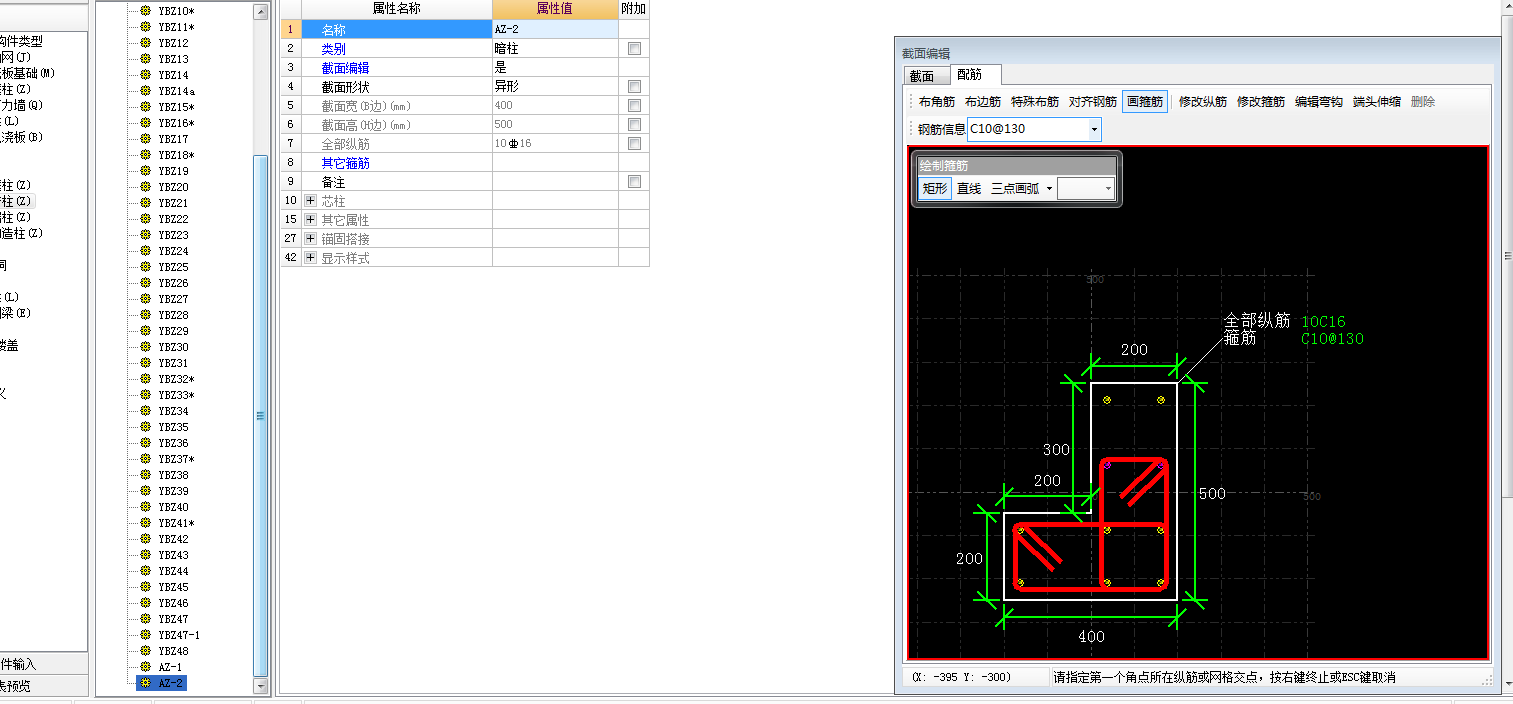Click the gear icon beside YBZ48
1513x704 pixels.
145,651
